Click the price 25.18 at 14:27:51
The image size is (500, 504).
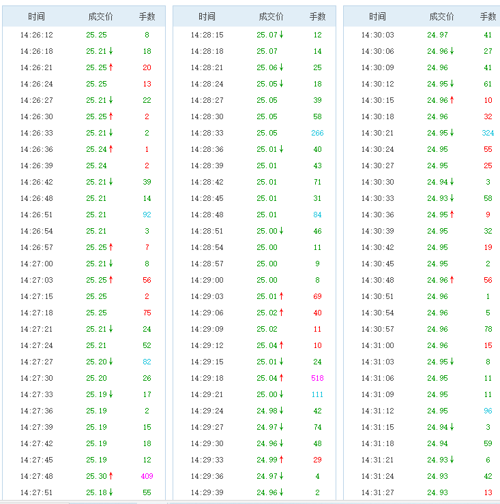96,492
